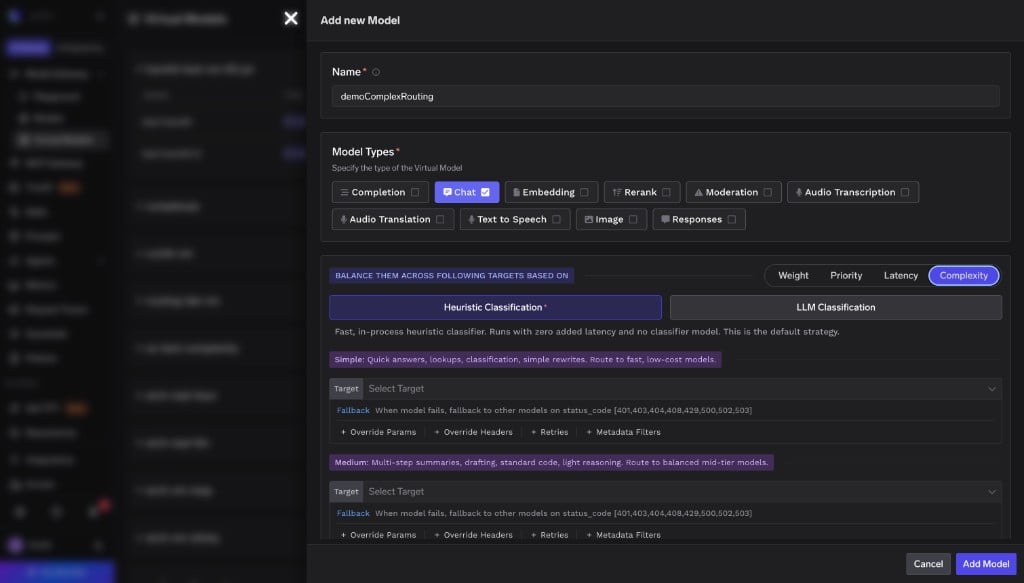This screenshot has width=1024, height=583.
Task: Uncheck the Chat model type checkbox
Action: (x=485, y=193)
